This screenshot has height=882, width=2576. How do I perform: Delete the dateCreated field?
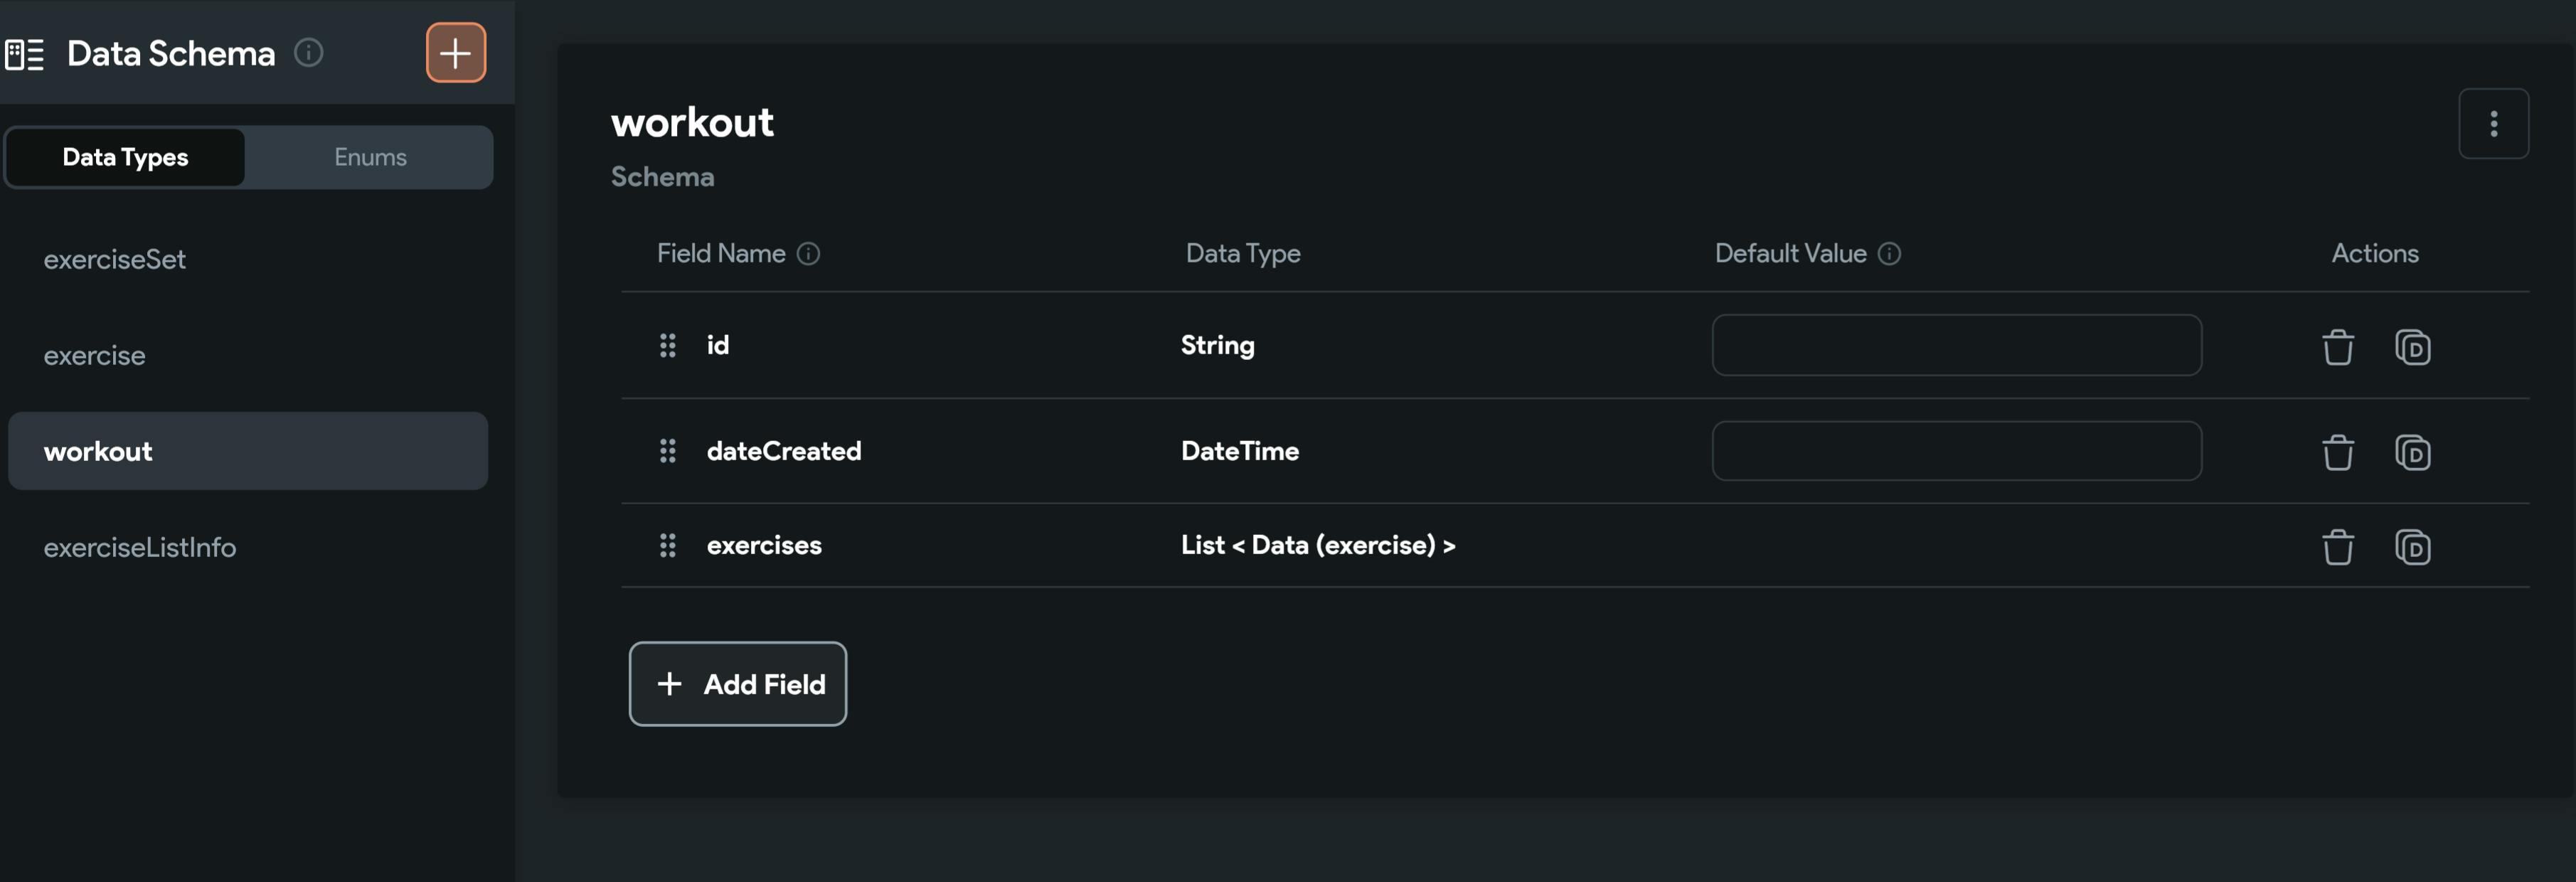click(x=2337, y=452)
